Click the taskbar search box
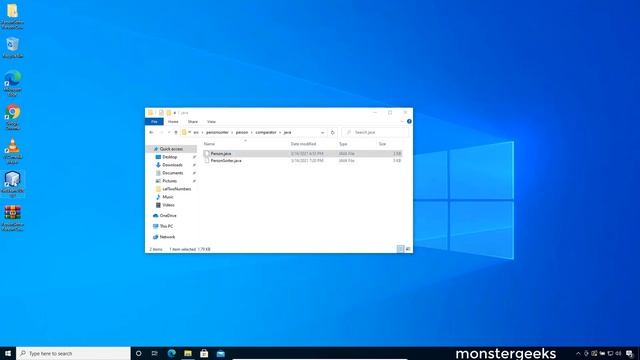 click(73, 353)
